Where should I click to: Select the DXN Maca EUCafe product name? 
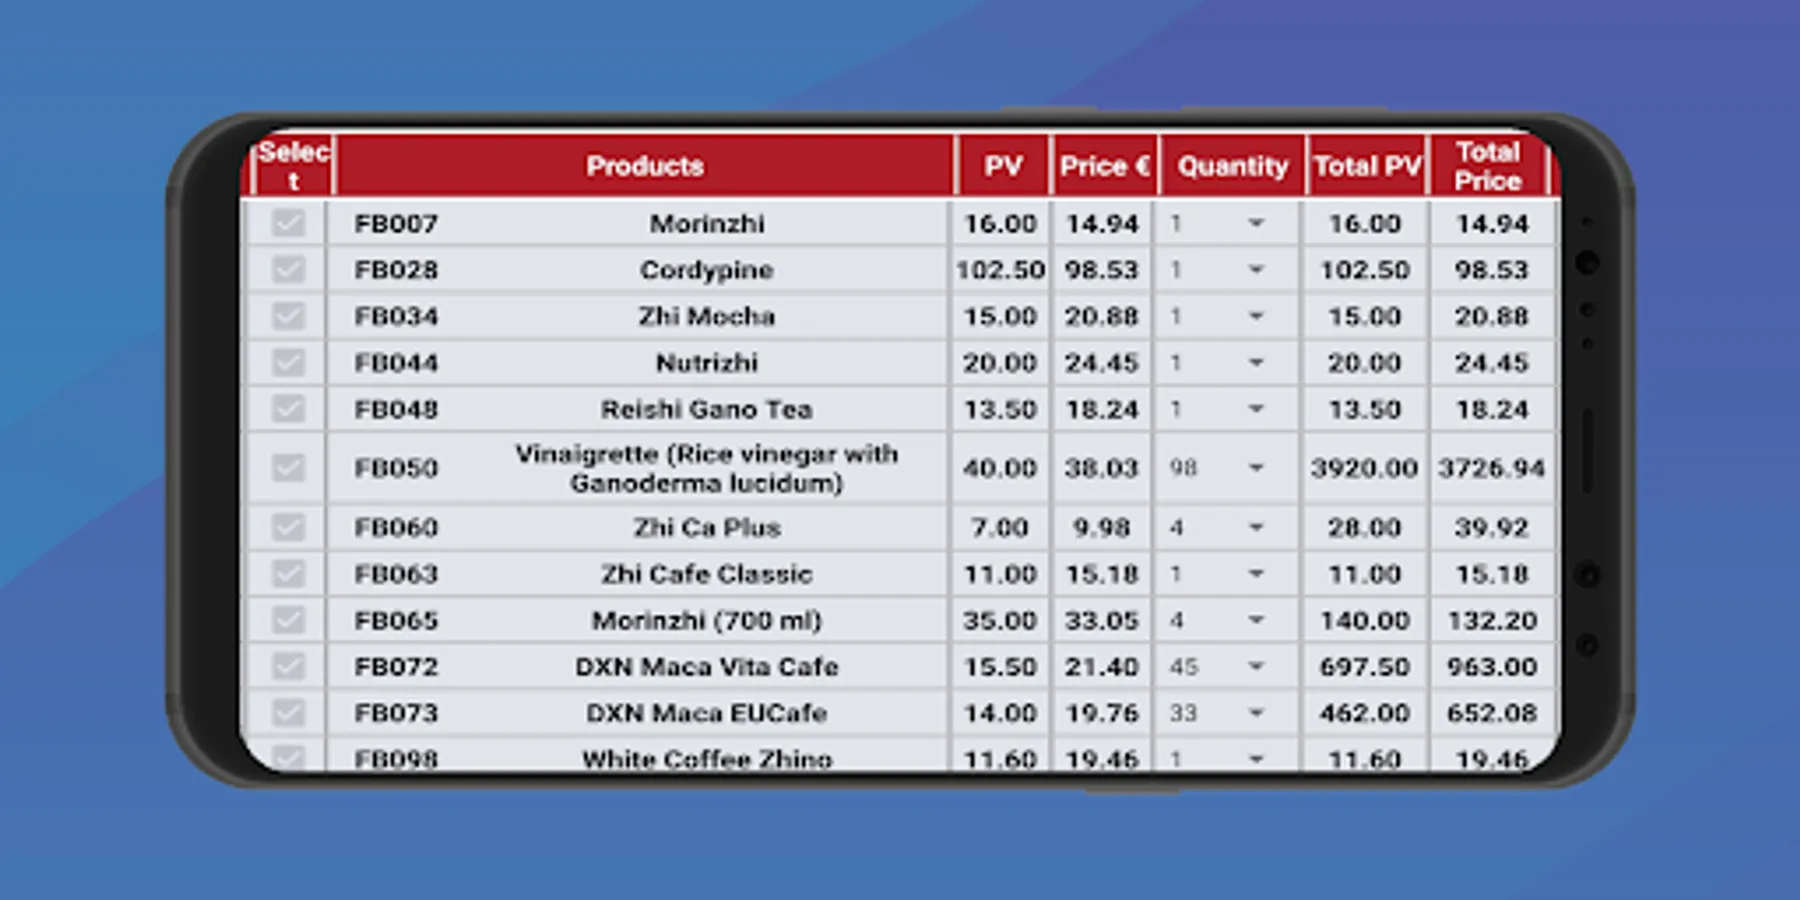(707, 713)
